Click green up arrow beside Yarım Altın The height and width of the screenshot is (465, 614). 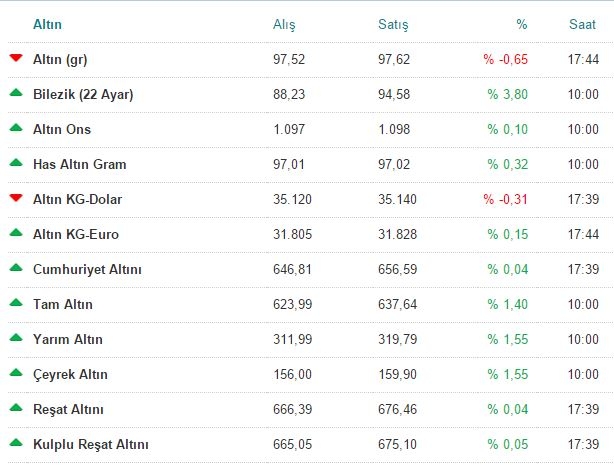point(16,338)
